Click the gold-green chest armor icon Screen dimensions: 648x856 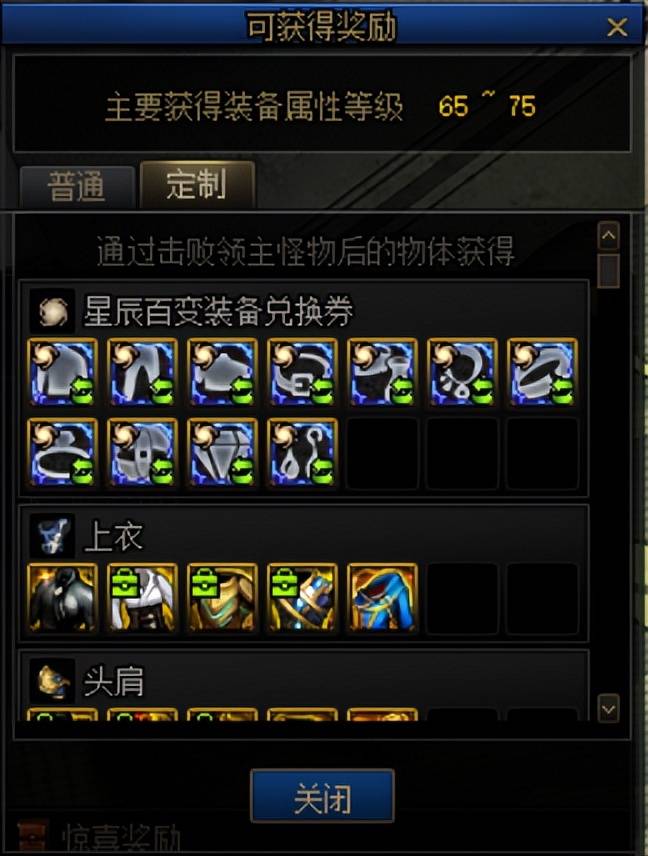[x=222, y=598]
